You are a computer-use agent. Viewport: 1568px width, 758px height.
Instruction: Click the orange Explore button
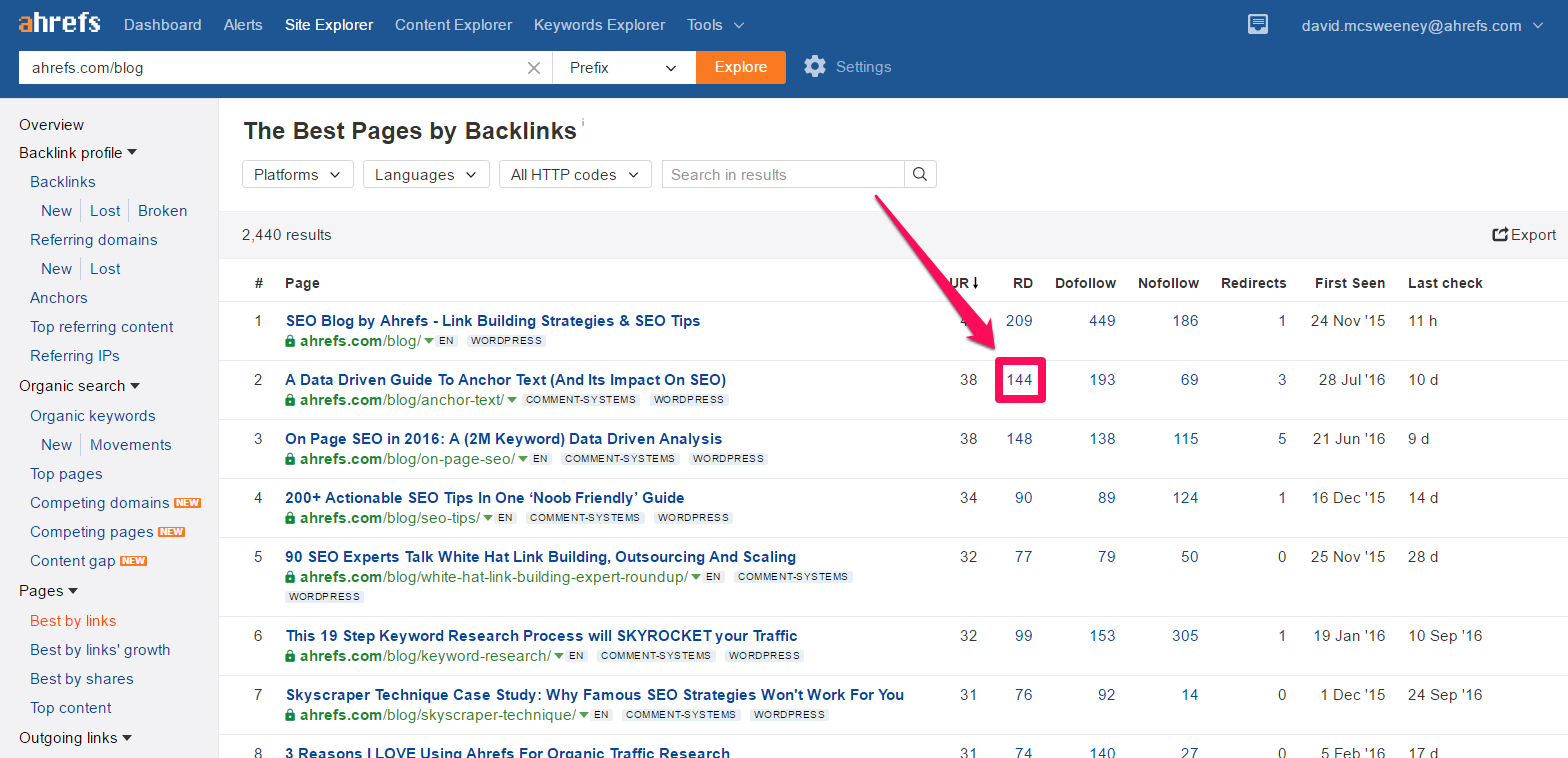point(741,67)
